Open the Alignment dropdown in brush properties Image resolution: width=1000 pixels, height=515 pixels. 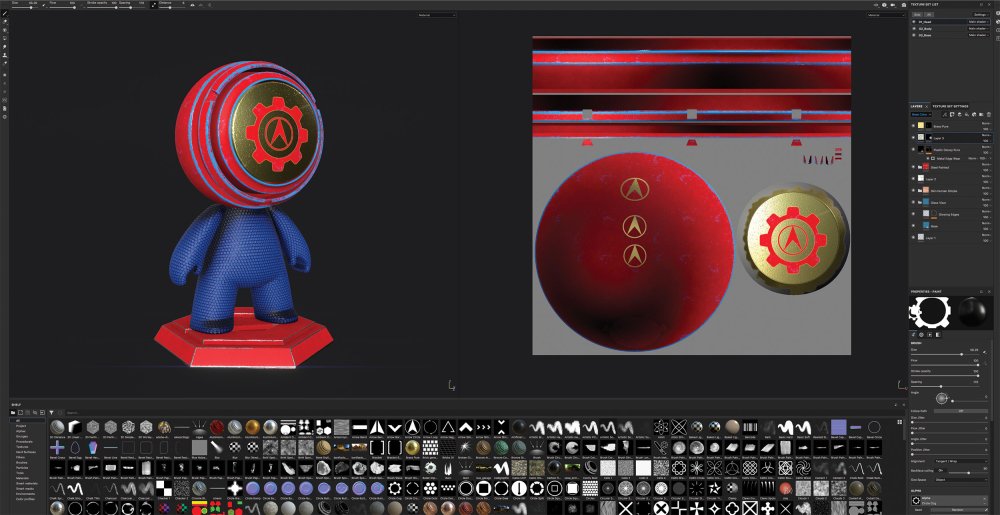pyautogui.click(x=961, y=461)
